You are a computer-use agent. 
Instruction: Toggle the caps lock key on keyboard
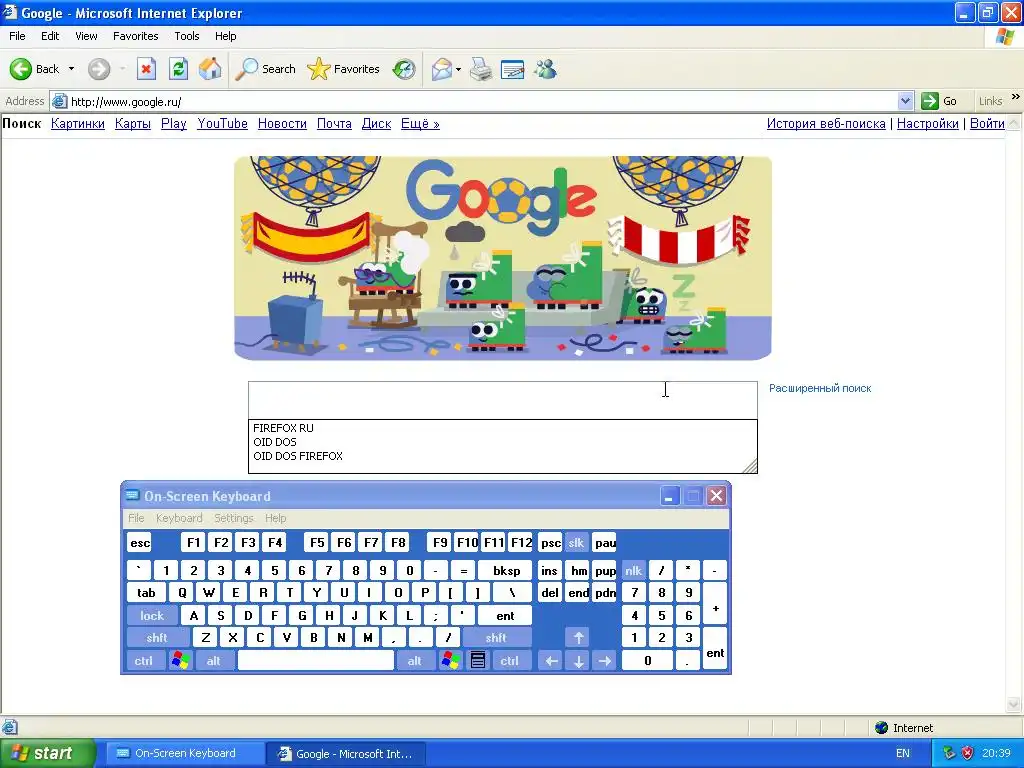(x=152, y=615)
